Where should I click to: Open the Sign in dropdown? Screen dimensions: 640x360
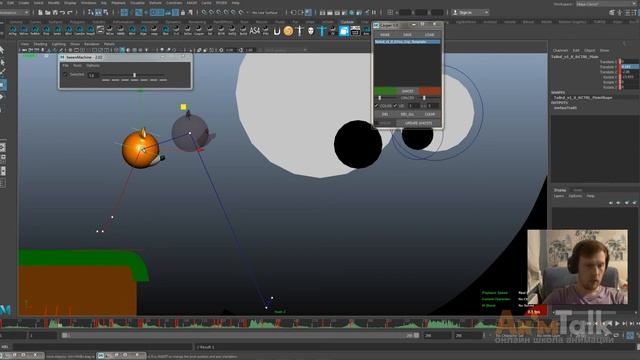470,13
